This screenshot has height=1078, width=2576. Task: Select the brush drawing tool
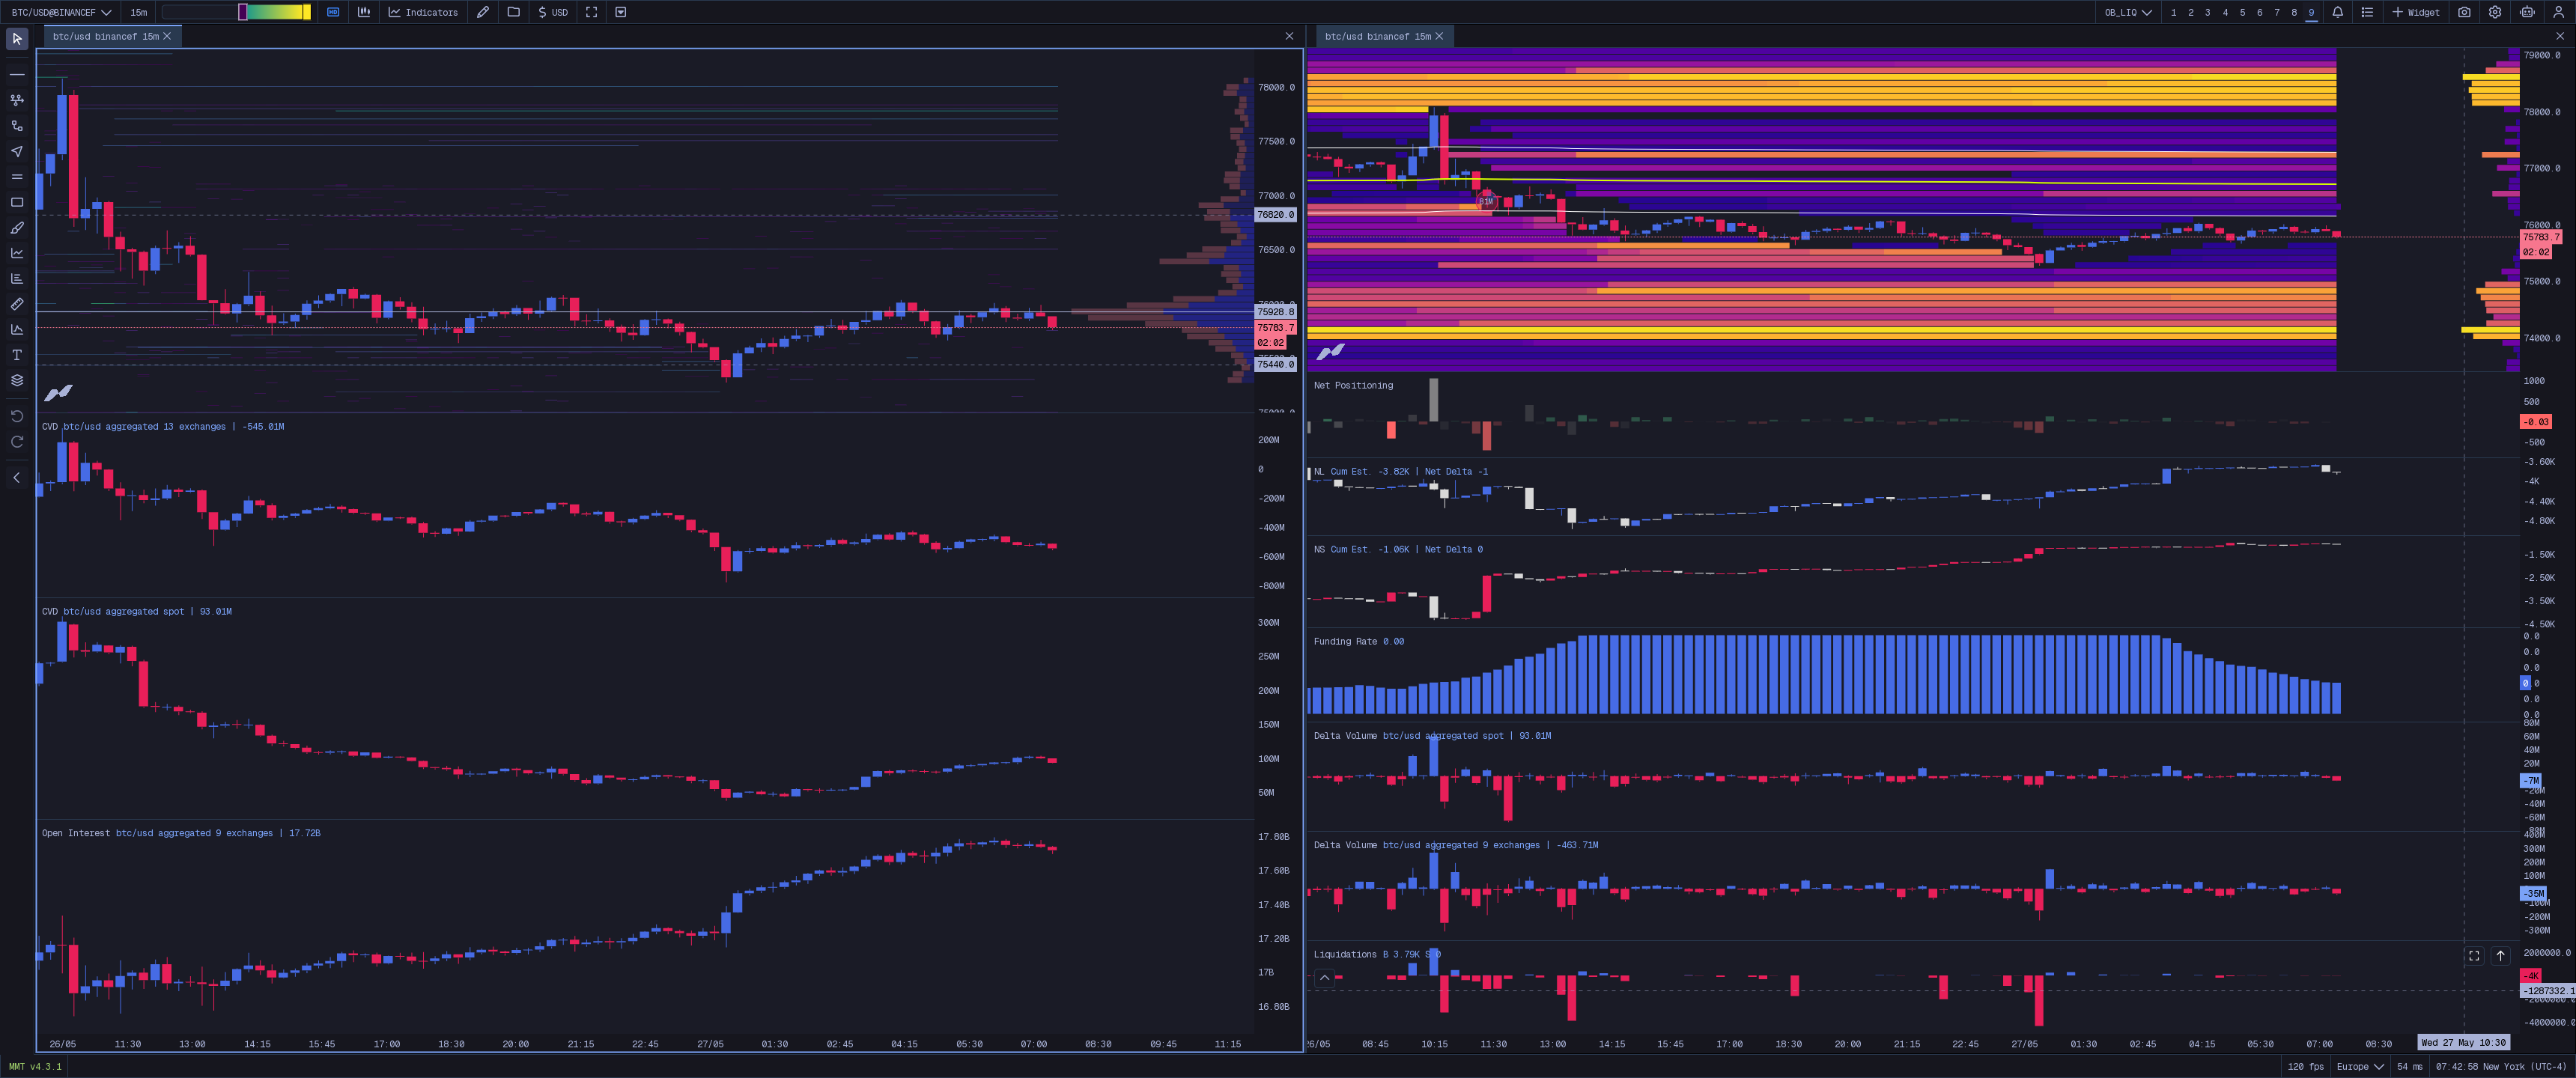tap(17, 228)
